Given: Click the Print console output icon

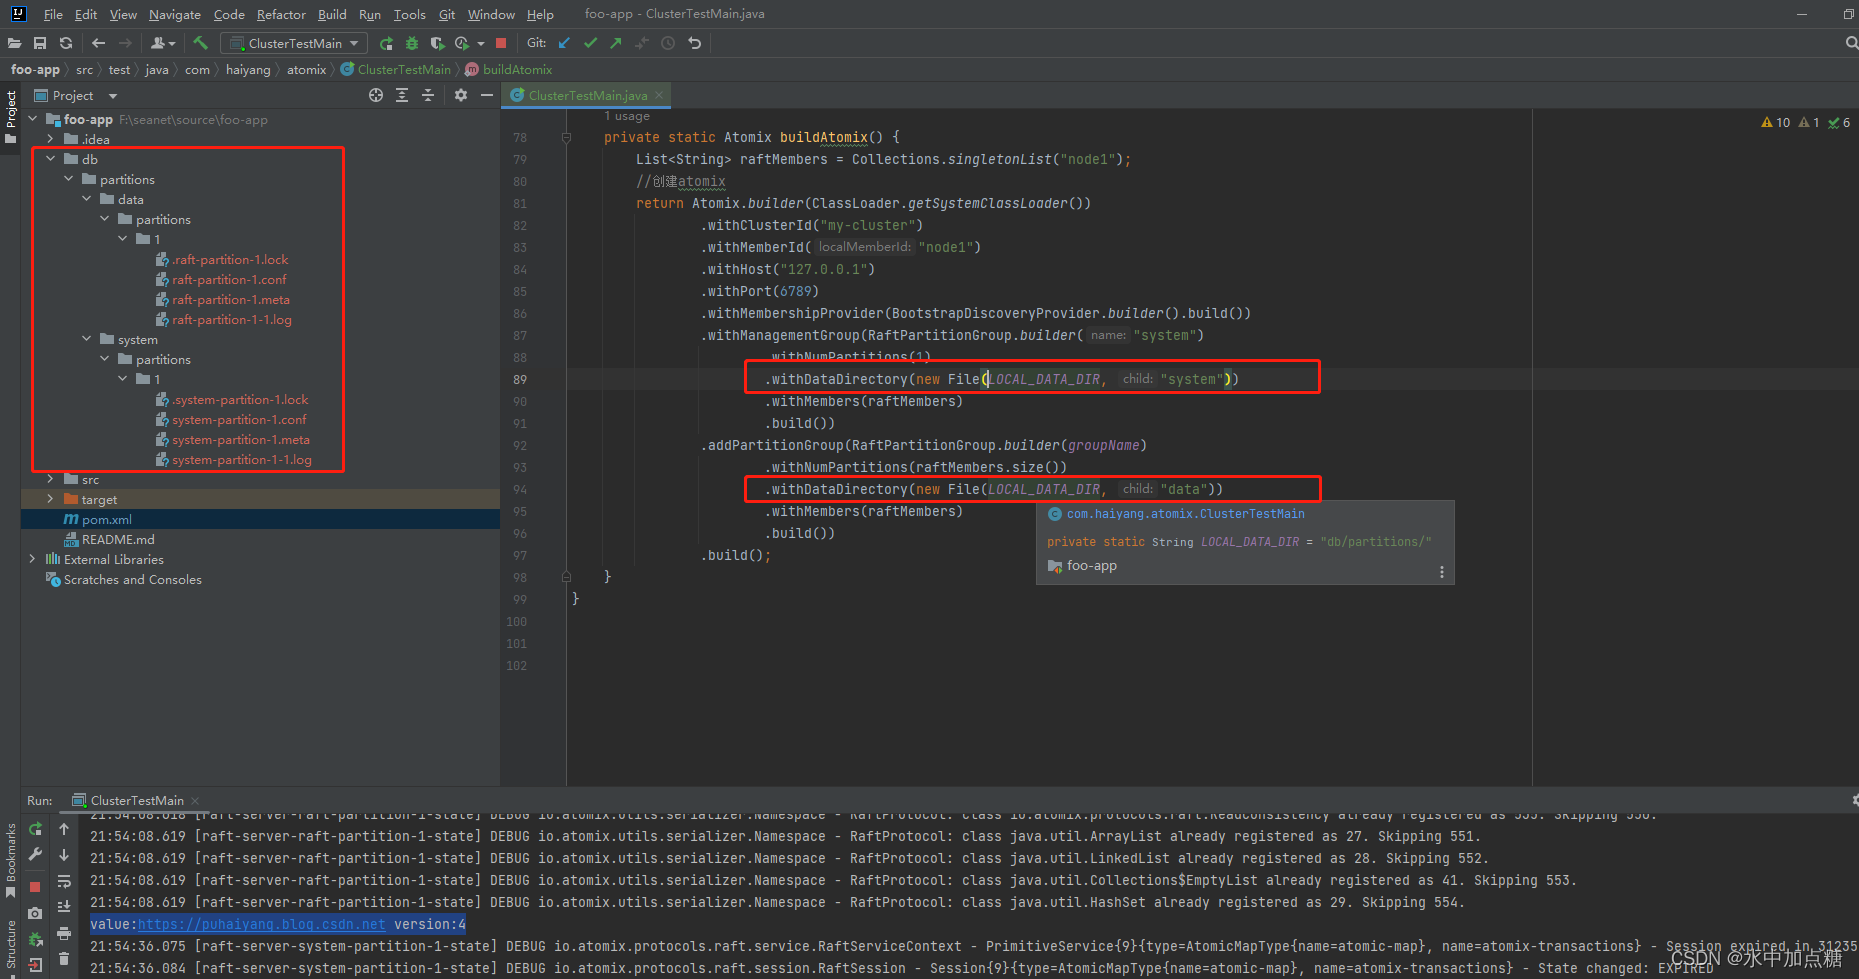Looking at the screenshot, I should [x=64, y=933].
